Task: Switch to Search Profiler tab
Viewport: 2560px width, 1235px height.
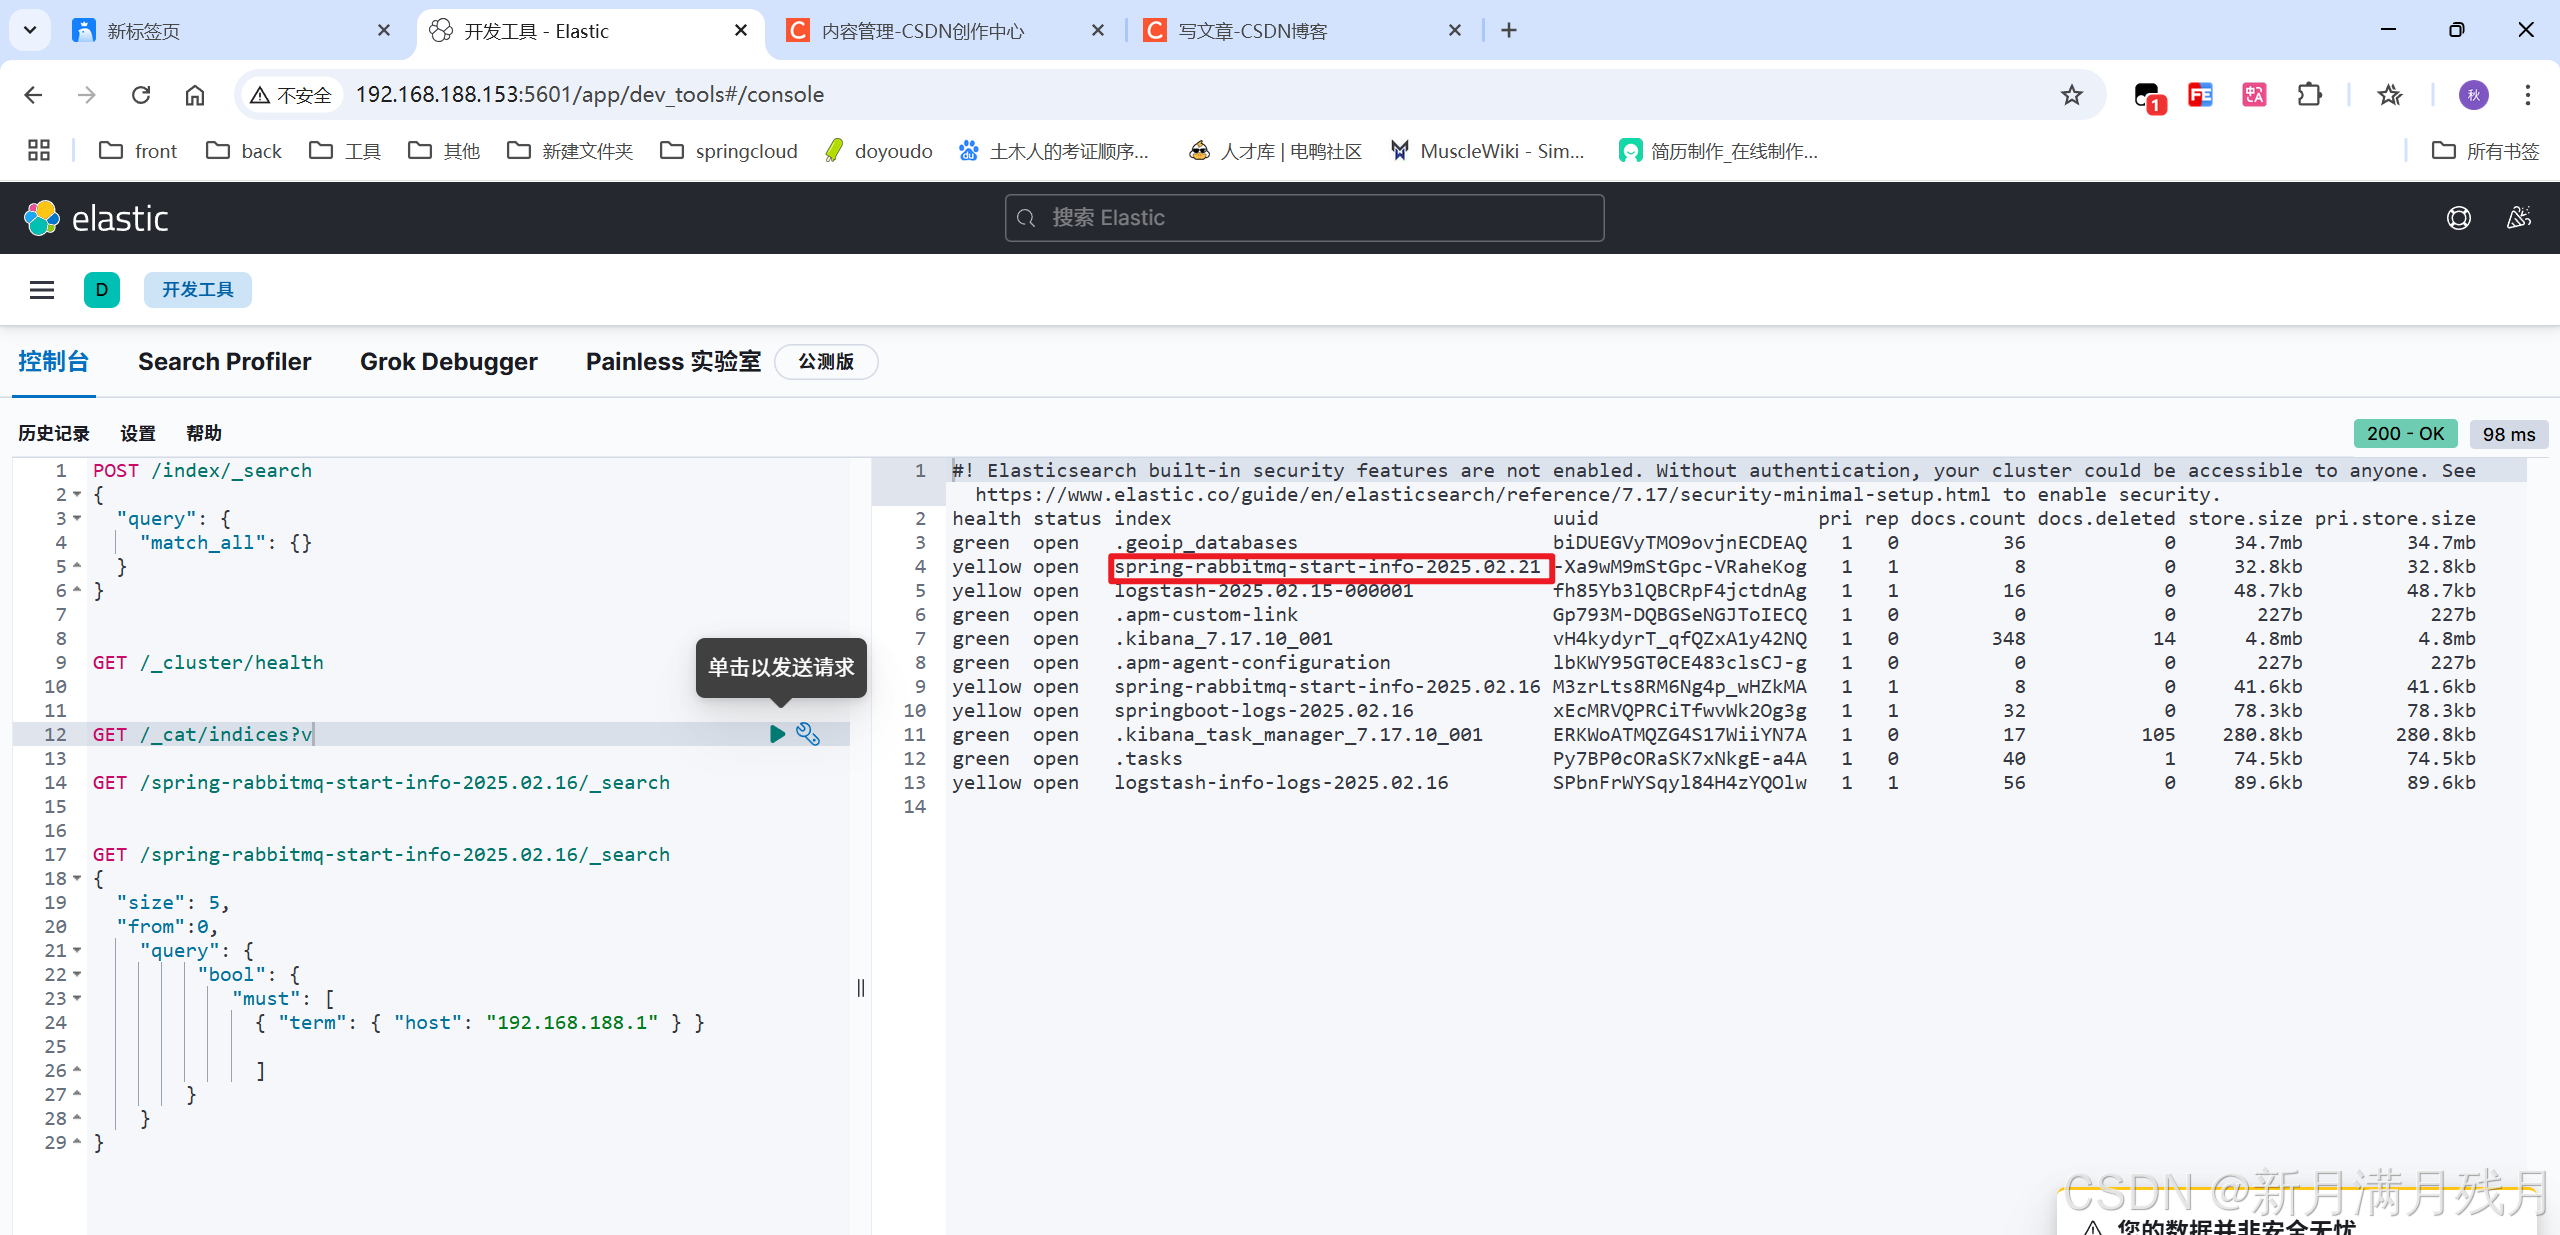Action: [x=224, y=362]
